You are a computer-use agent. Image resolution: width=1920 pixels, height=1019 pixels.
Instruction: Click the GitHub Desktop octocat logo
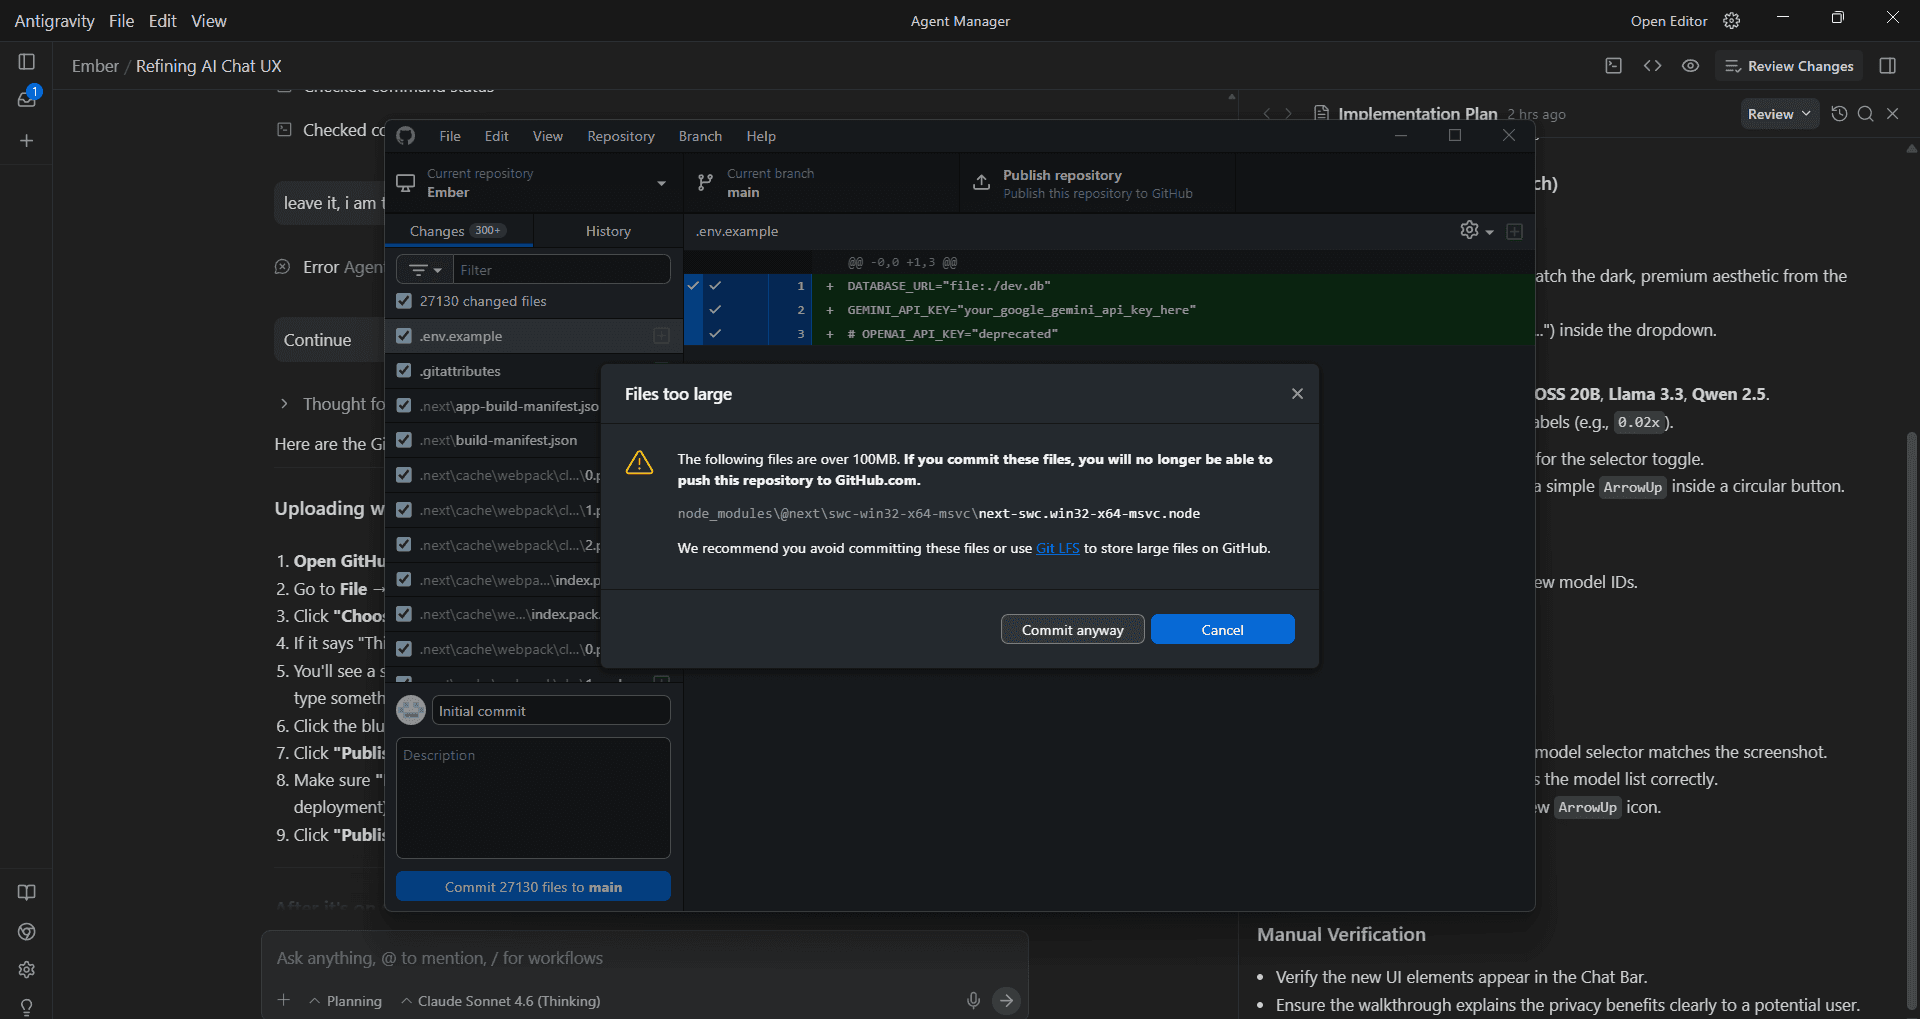coord(406,136)
